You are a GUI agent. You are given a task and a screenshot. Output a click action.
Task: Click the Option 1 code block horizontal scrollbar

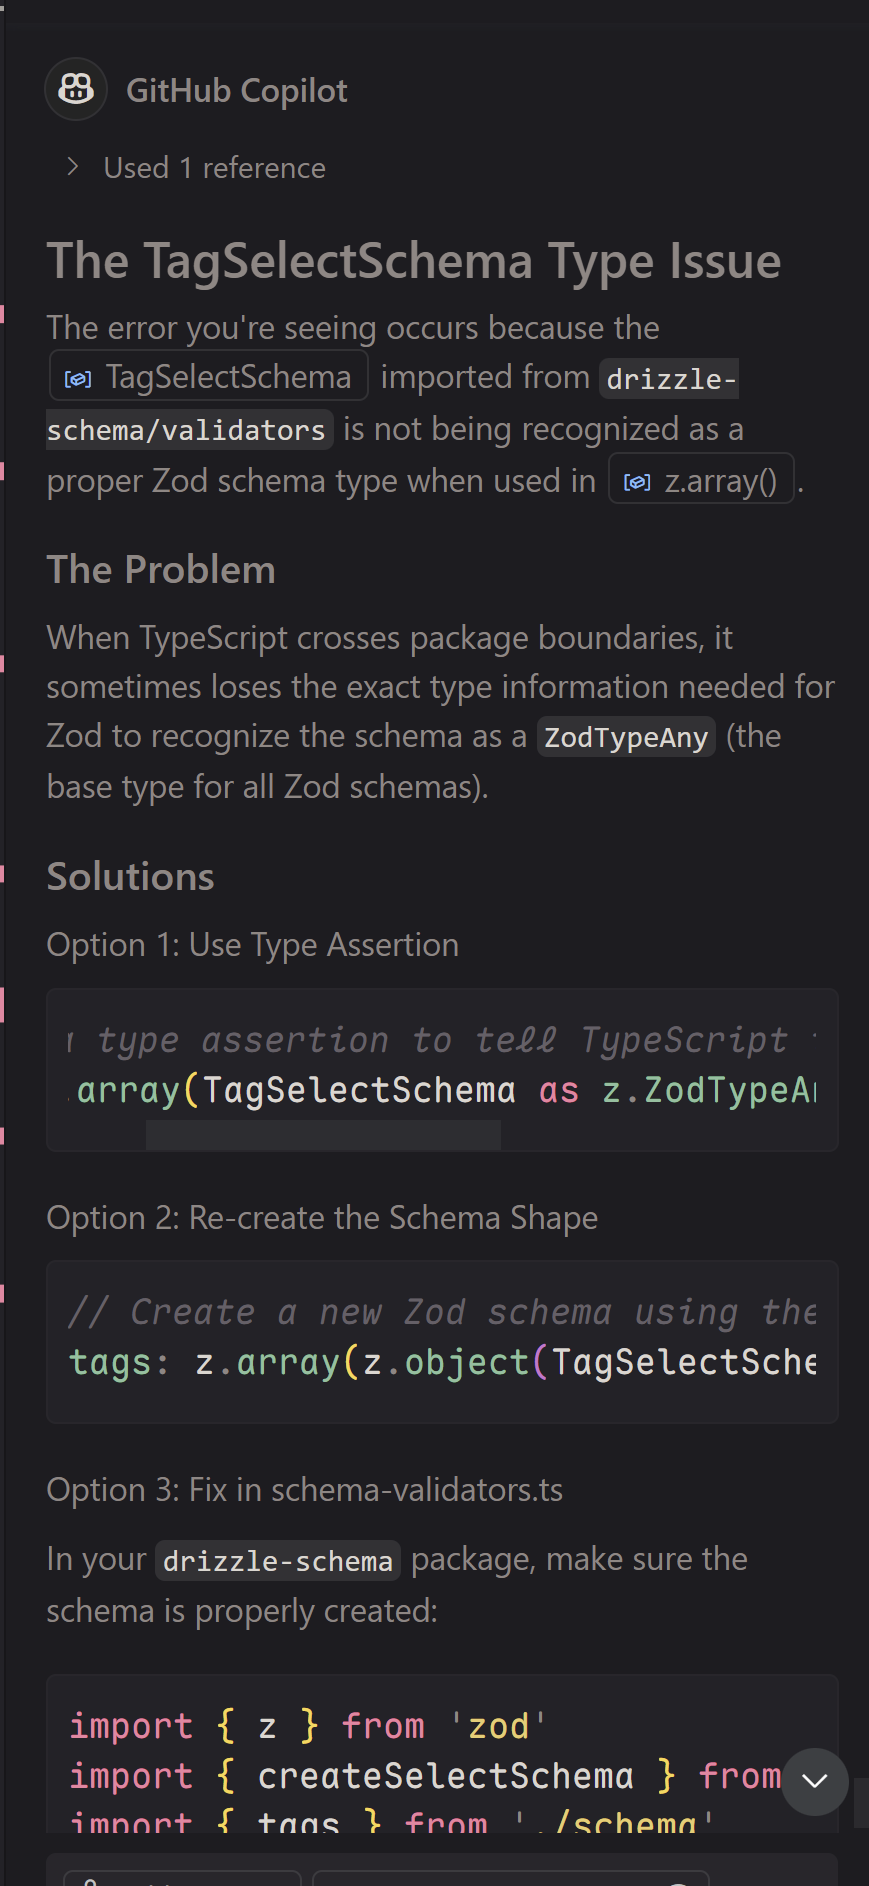(323, 1134)
